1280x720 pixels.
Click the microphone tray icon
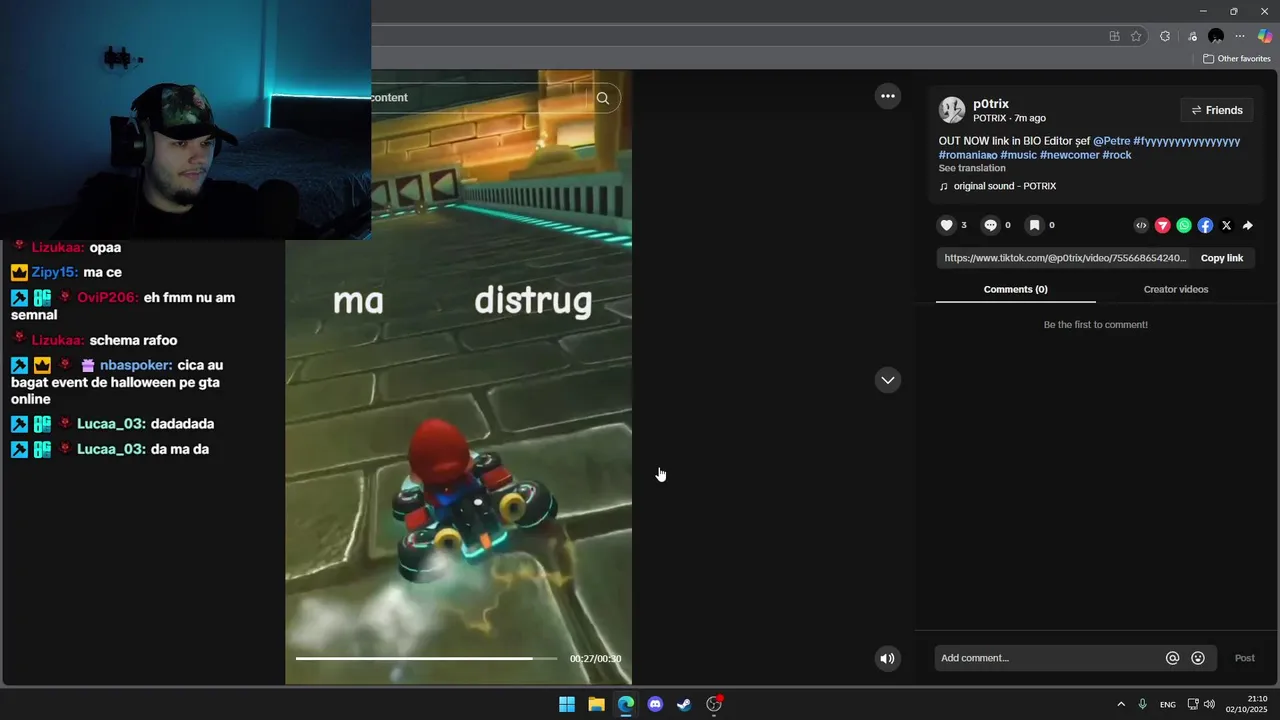1142,704
